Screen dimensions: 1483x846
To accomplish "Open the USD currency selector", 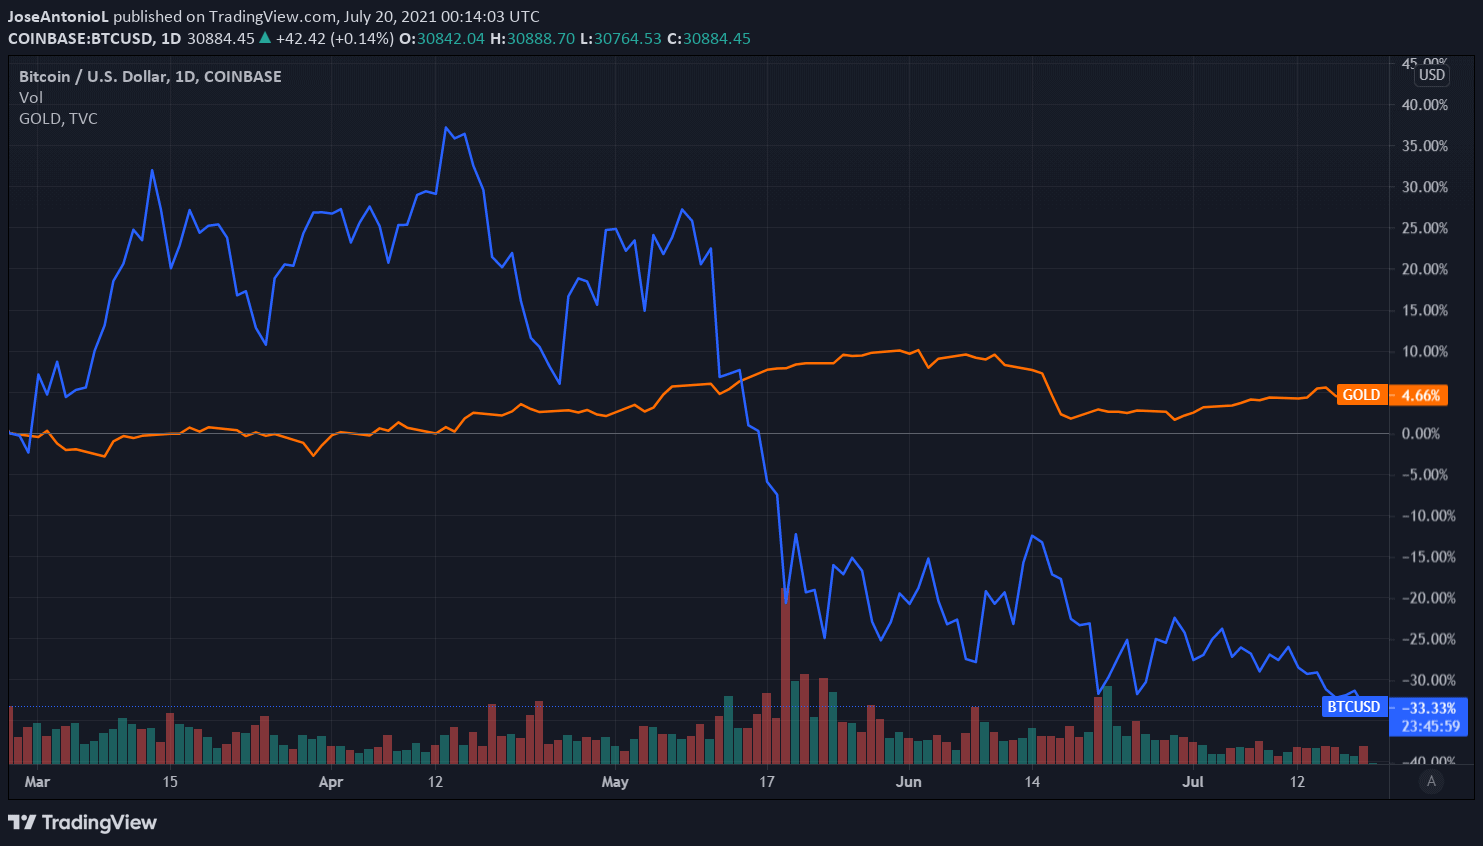I will (1432, 75).
